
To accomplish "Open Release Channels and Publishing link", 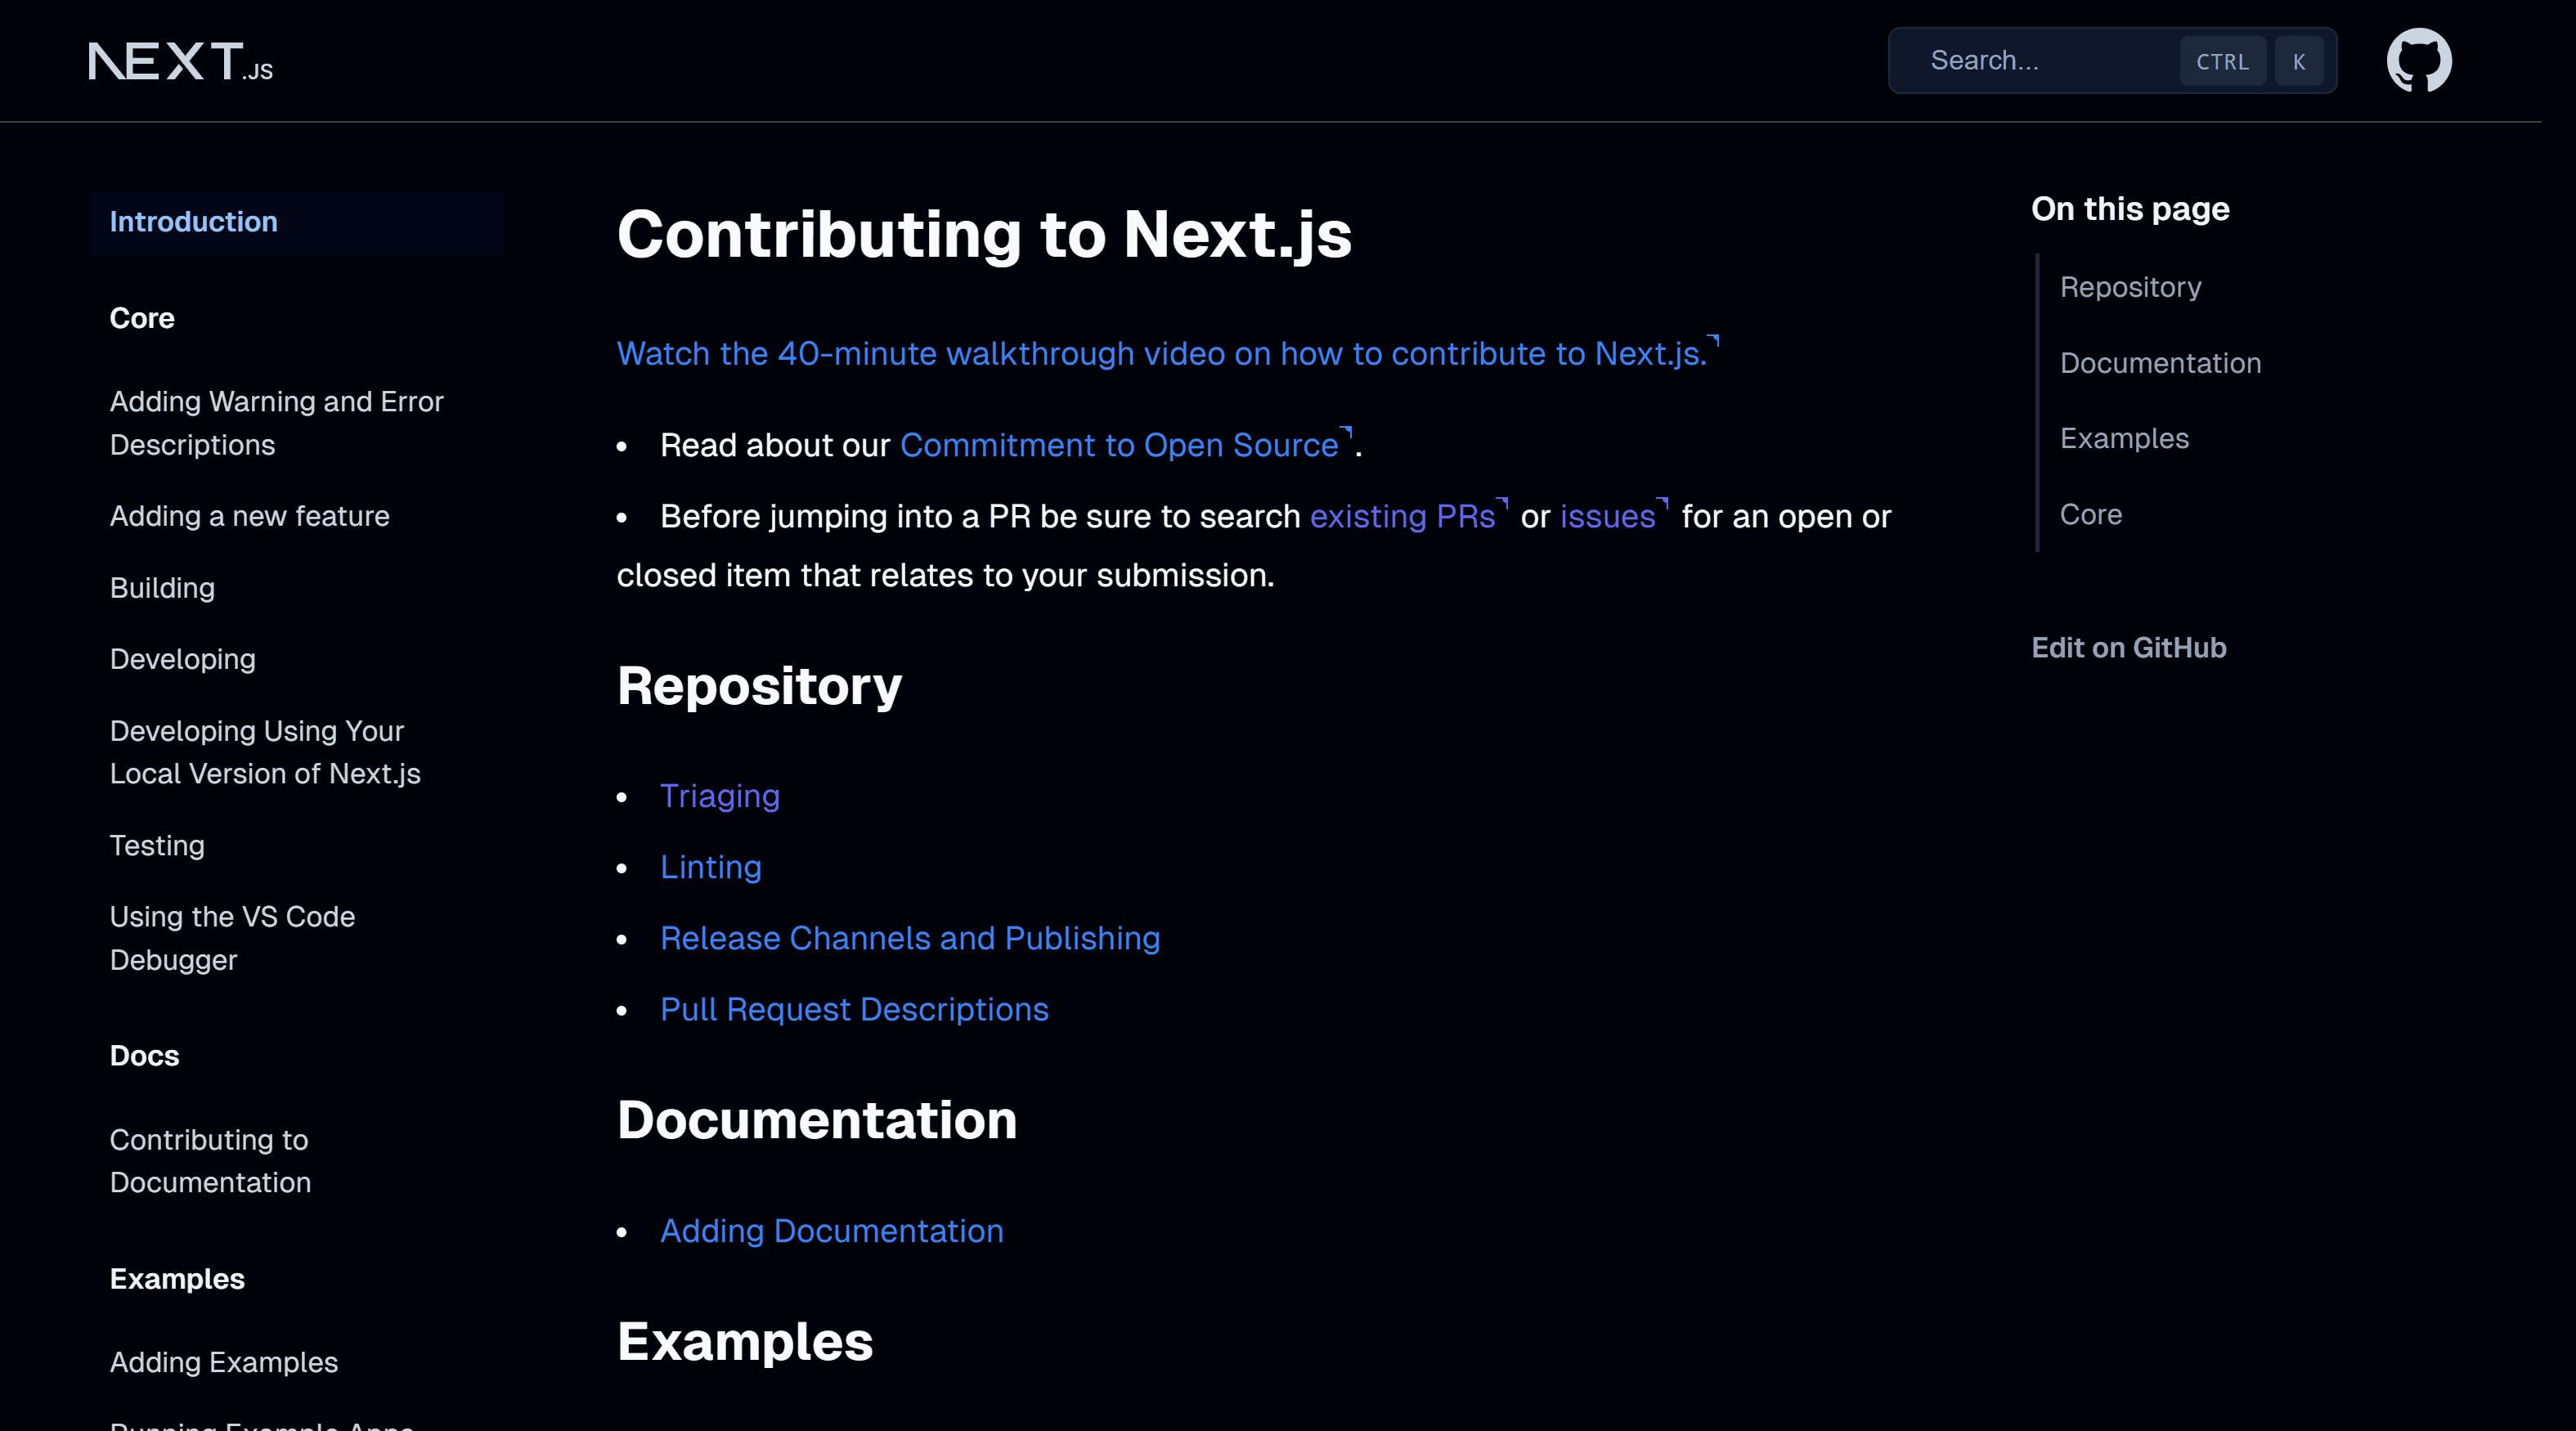I will tap(910, 938).
